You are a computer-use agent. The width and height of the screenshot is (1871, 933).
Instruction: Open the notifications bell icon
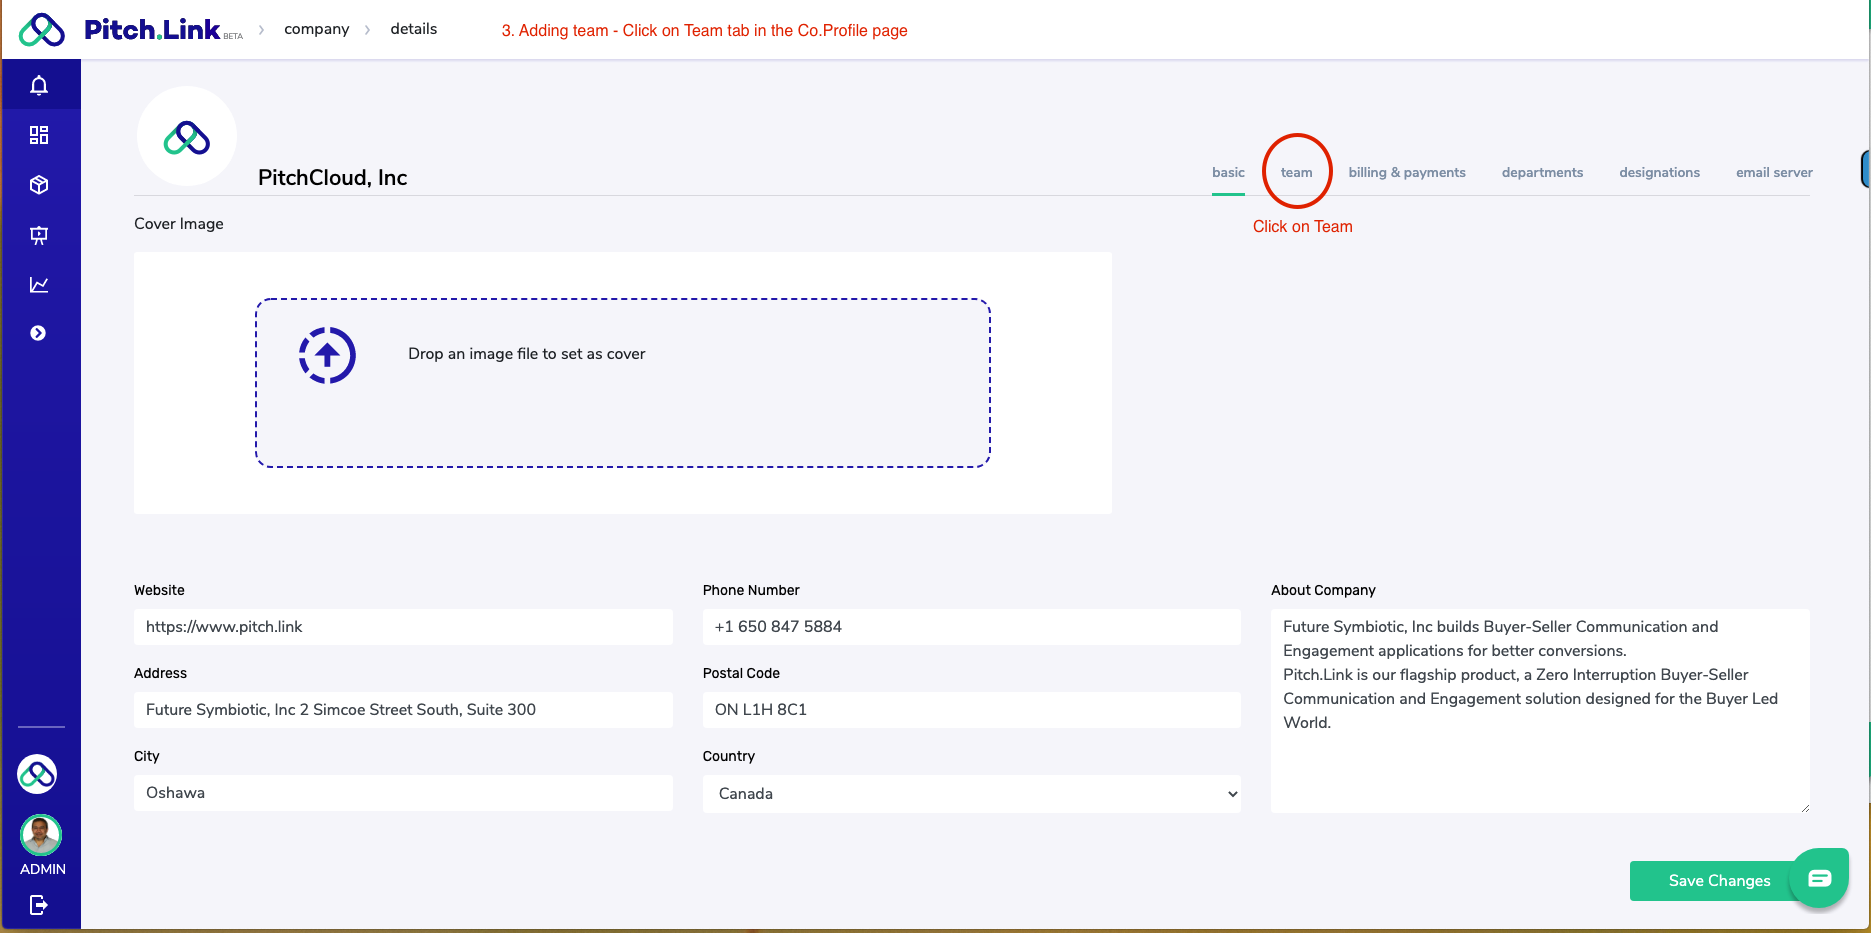[x=39, y=86]
